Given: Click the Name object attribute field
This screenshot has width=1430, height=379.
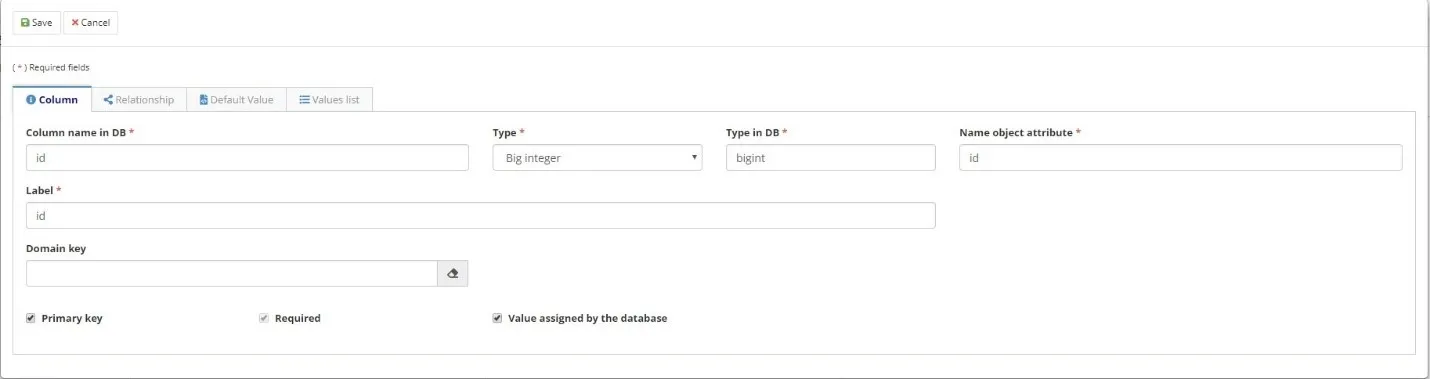Looking at the screenshot, I should pos(1180,158).
